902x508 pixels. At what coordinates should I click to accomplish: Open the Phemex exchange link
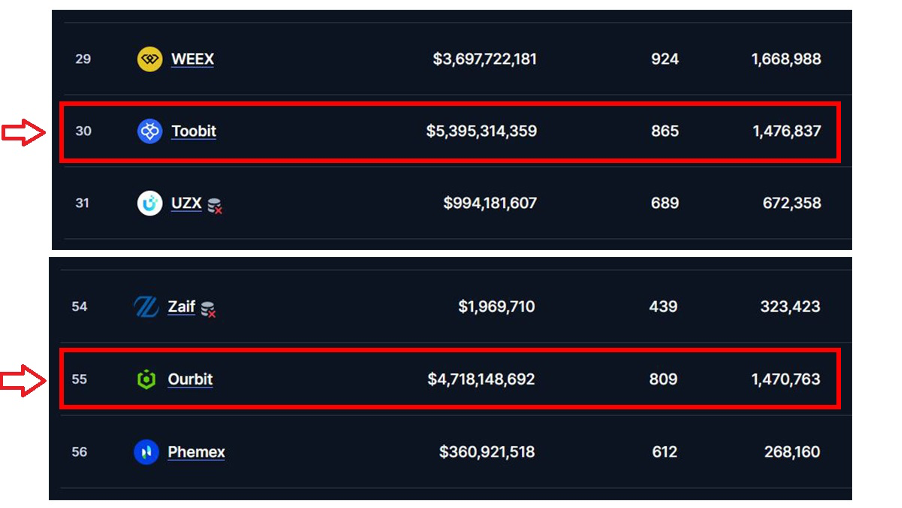pos(196,452)
